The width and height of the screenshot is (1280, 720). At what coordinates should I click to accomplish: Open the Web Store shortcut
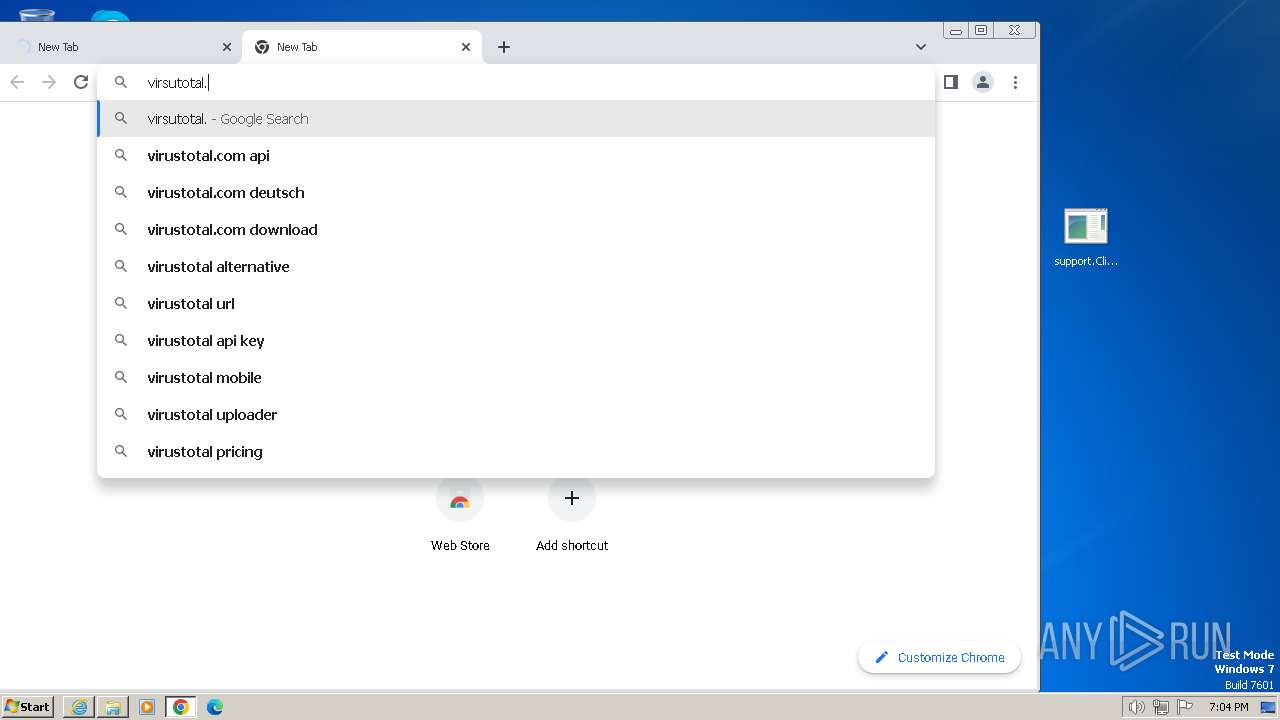pyautogui.click(x=460, y=514)
